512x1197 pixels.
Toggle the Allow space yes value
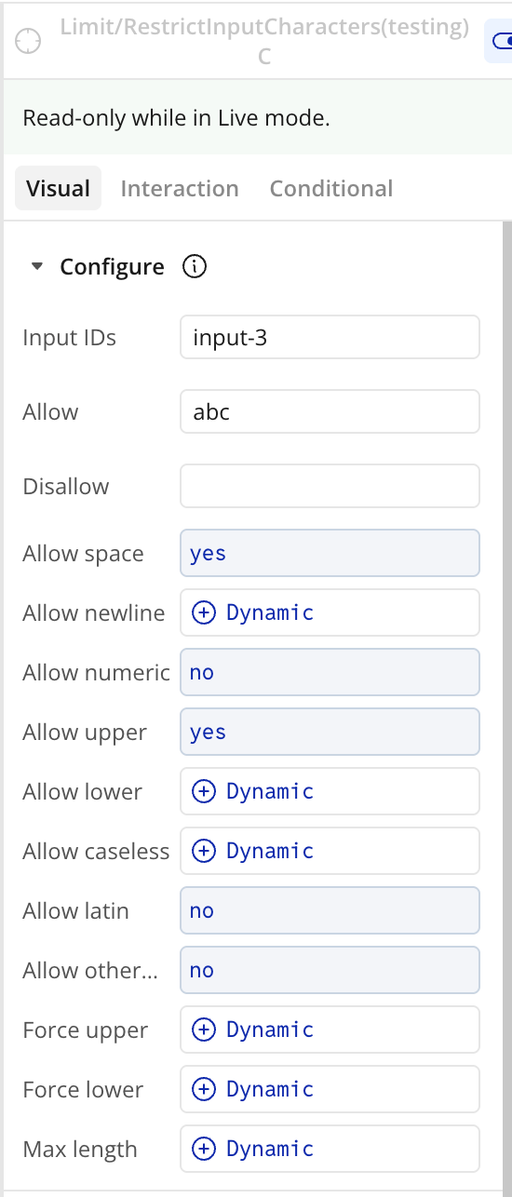[x=330, y=553]
